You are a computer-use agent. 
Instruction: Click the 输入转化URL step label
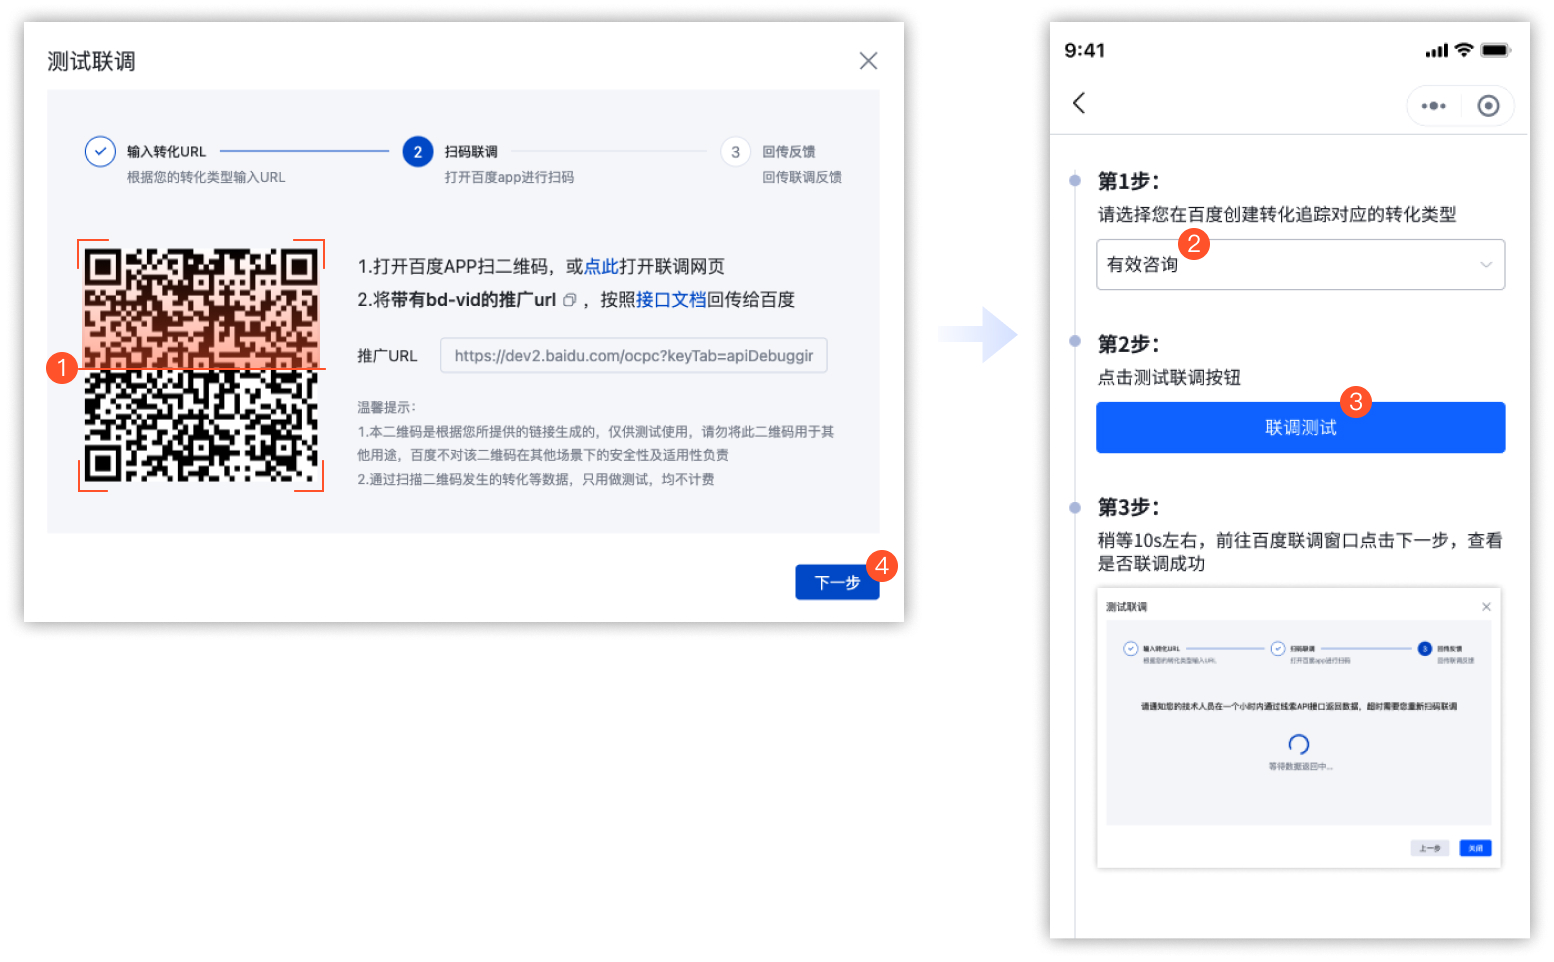[x=166, y=152]
